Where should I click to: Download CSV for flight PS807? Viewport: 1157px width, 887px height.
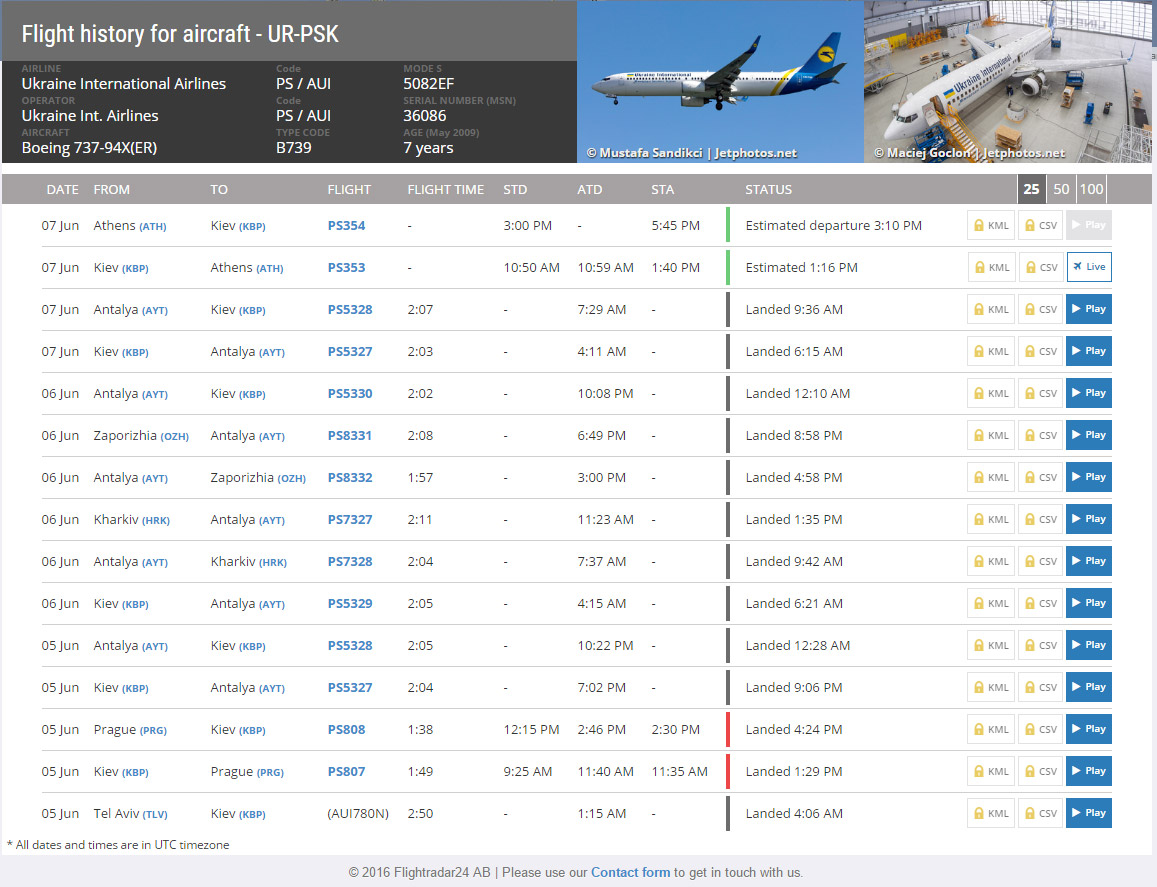tap(1040, 771)
